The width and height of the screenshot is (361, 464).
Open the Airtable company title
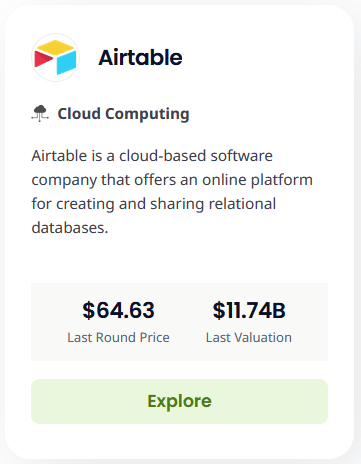[140, 57]
